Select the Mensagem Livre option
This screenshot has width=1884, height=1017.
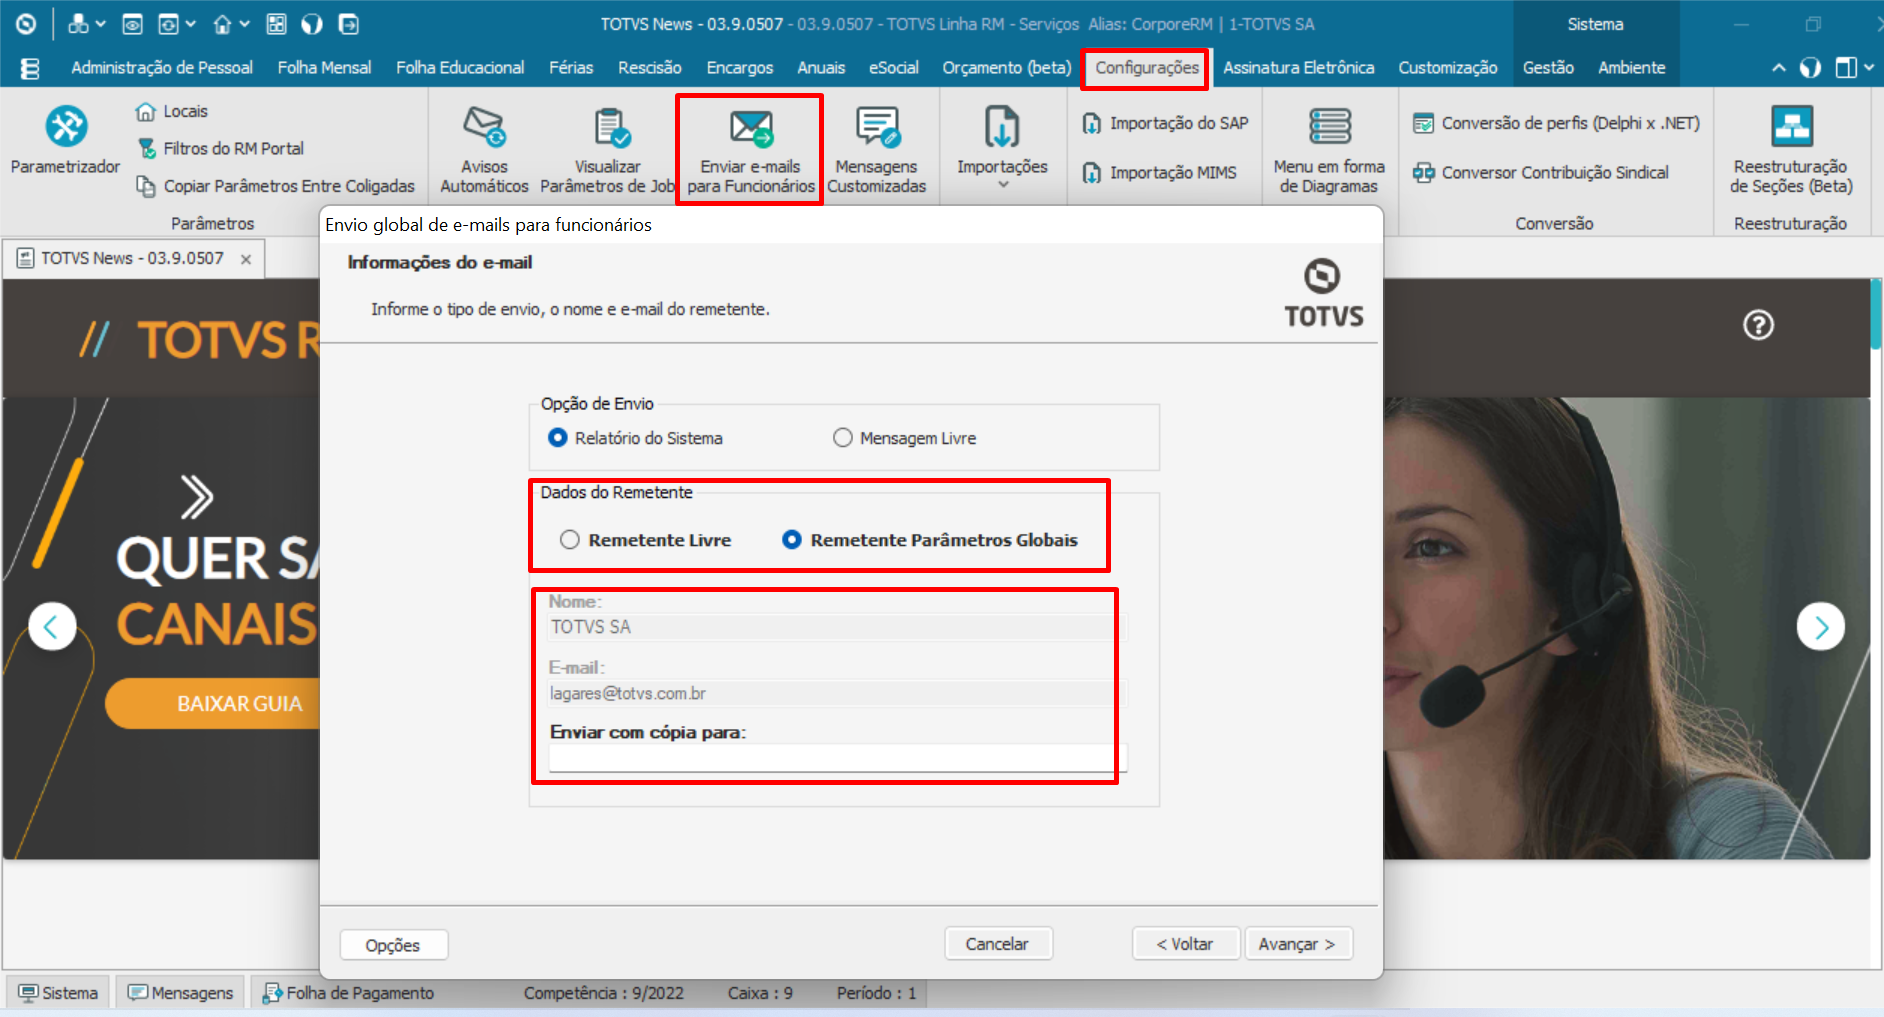pos(904,438)
